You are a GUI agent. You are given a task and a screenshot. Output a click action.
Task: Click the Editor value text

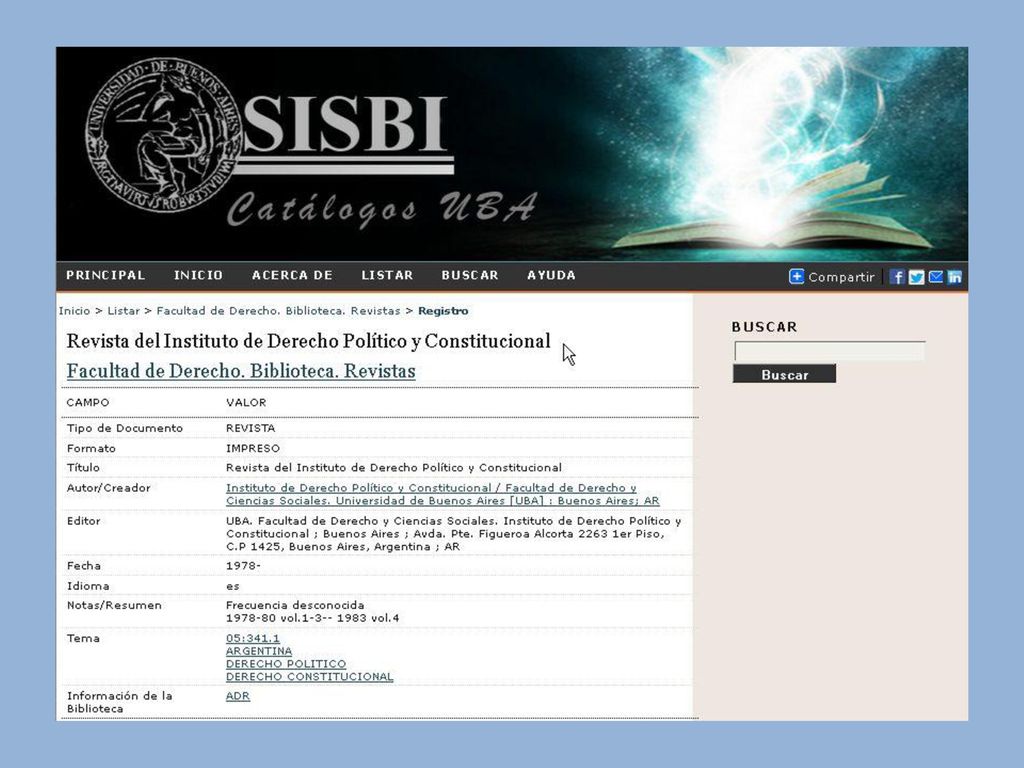(453, 534)
